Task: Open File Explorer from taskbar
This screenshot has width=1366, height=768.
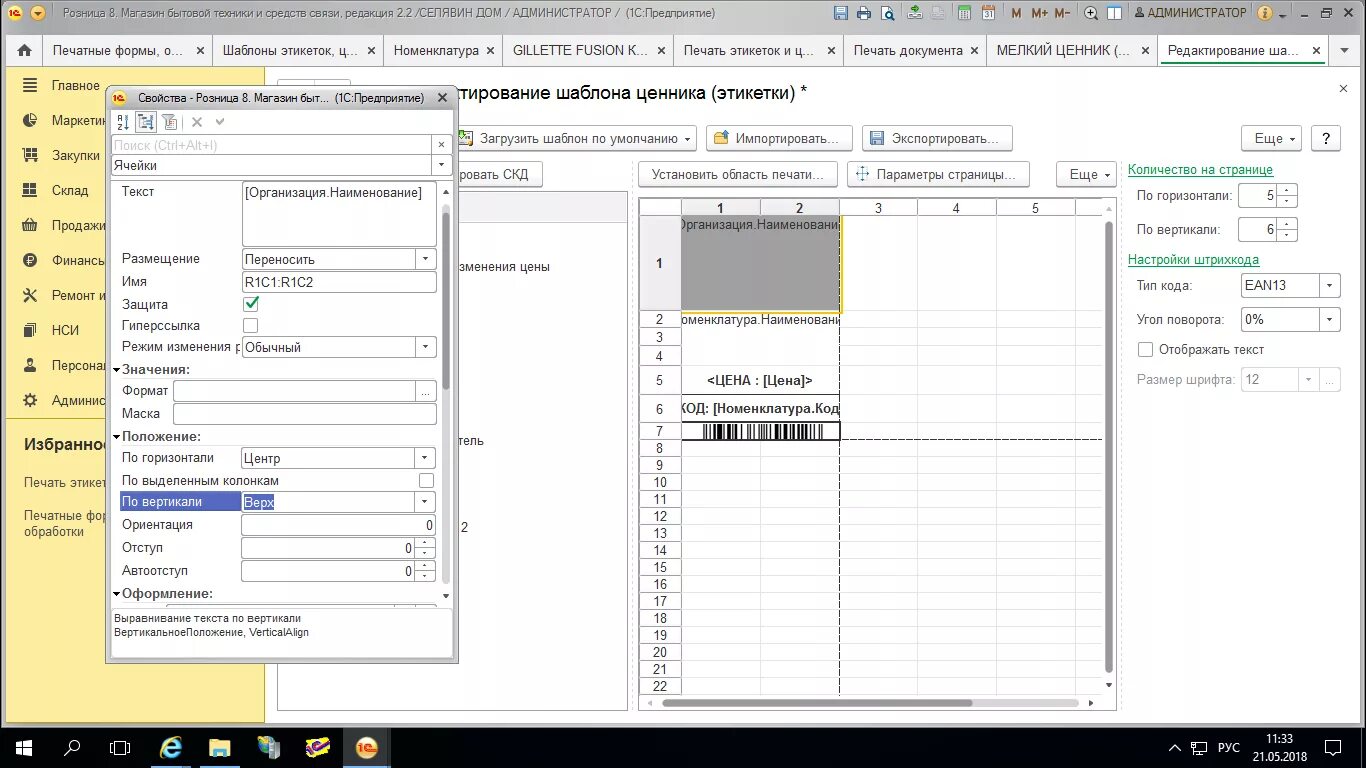Action: tap(219, 748)
